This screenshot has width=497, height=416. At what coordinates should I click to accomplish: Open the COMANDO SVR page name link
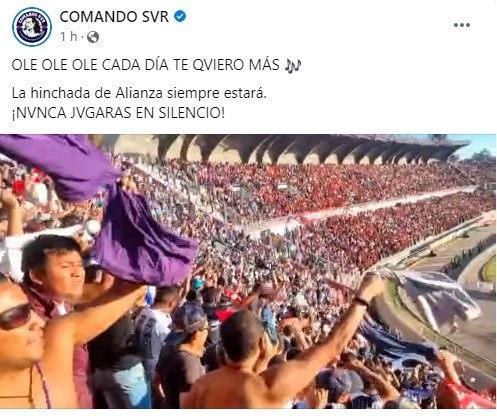coord(114,17)
